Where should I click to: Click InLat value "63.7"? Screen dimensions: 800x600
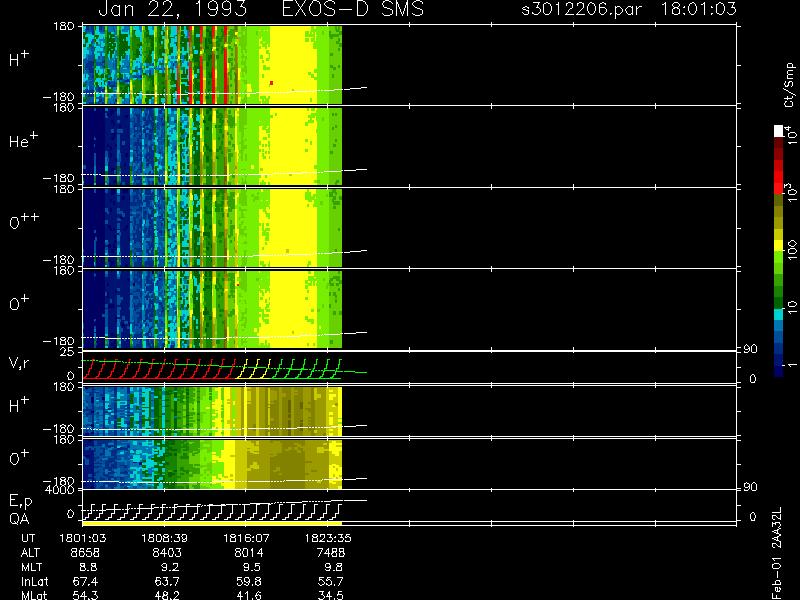pyautogui.click(x=167, y=582)
